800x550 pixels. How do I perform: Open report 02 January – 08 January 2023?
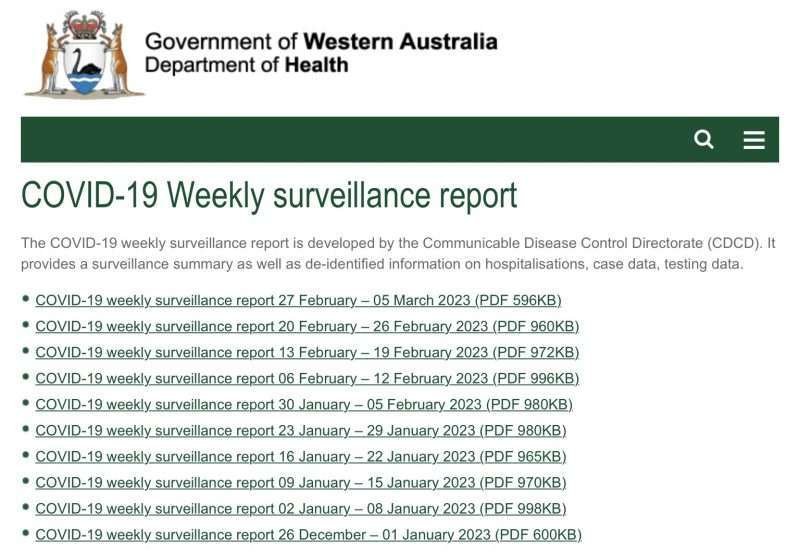(301, 509)
